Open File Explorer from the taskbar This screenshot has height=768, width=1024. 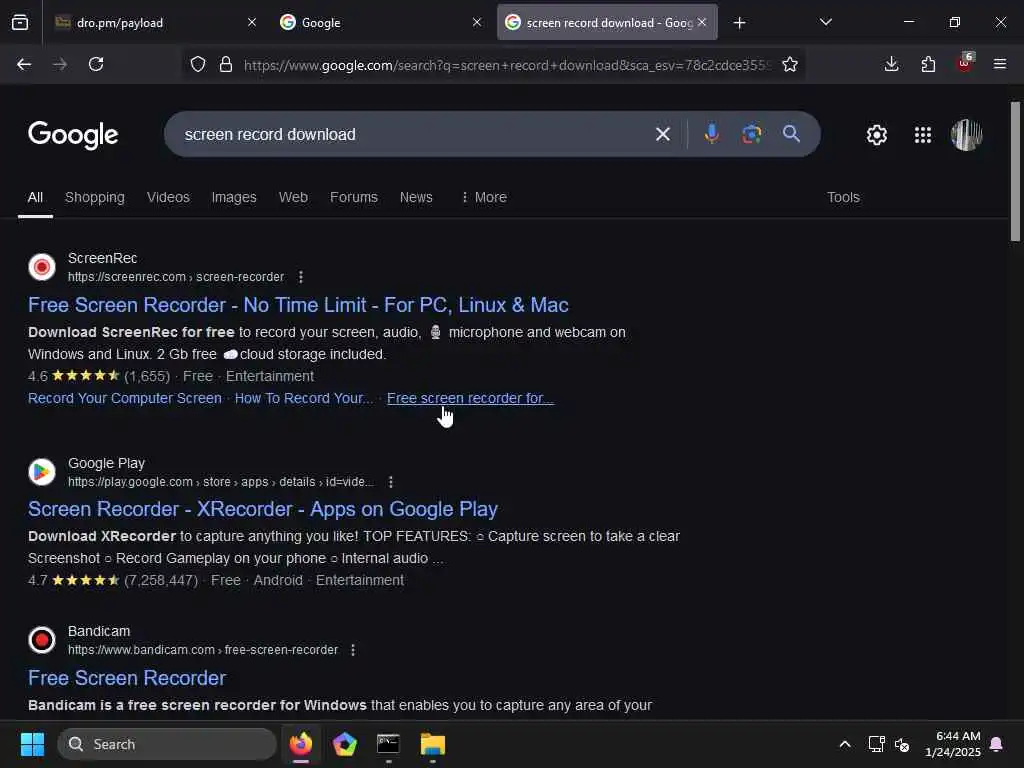pyautogui.click(x=432, y=744)
